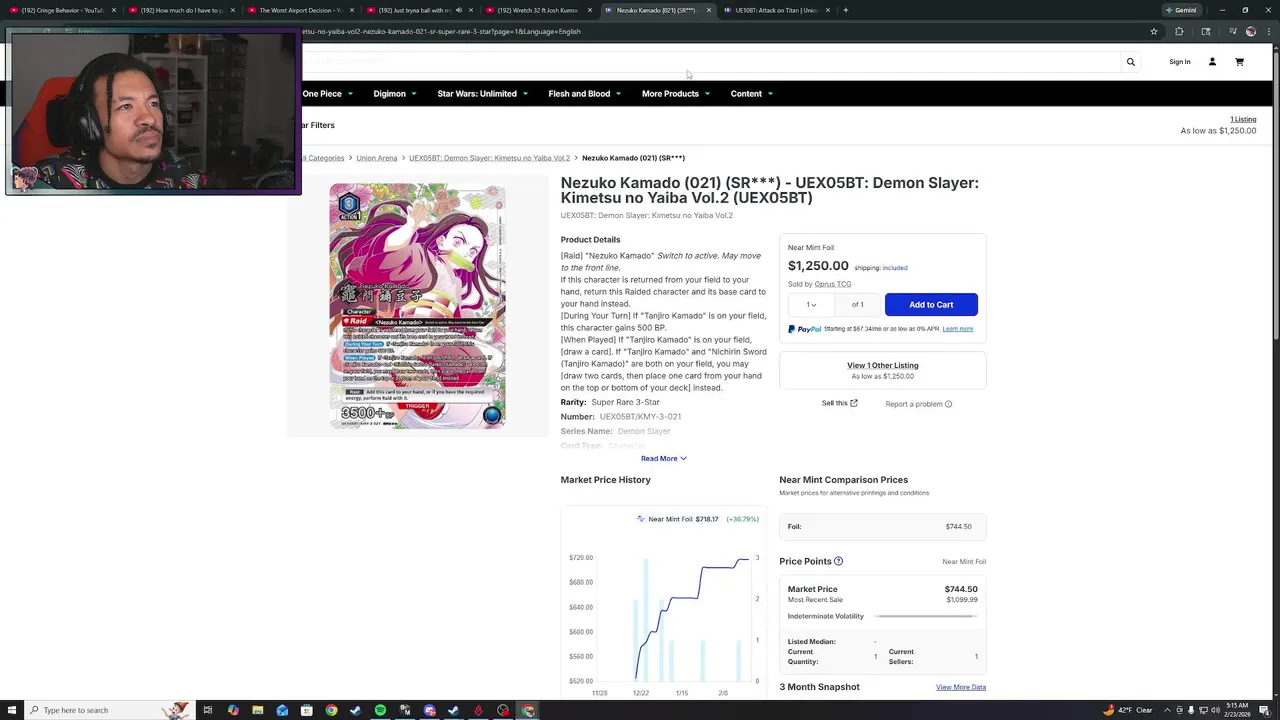Click the Report a problem info icon
The height and width of the screenshot is (720, 1280).
coord(948,404)
